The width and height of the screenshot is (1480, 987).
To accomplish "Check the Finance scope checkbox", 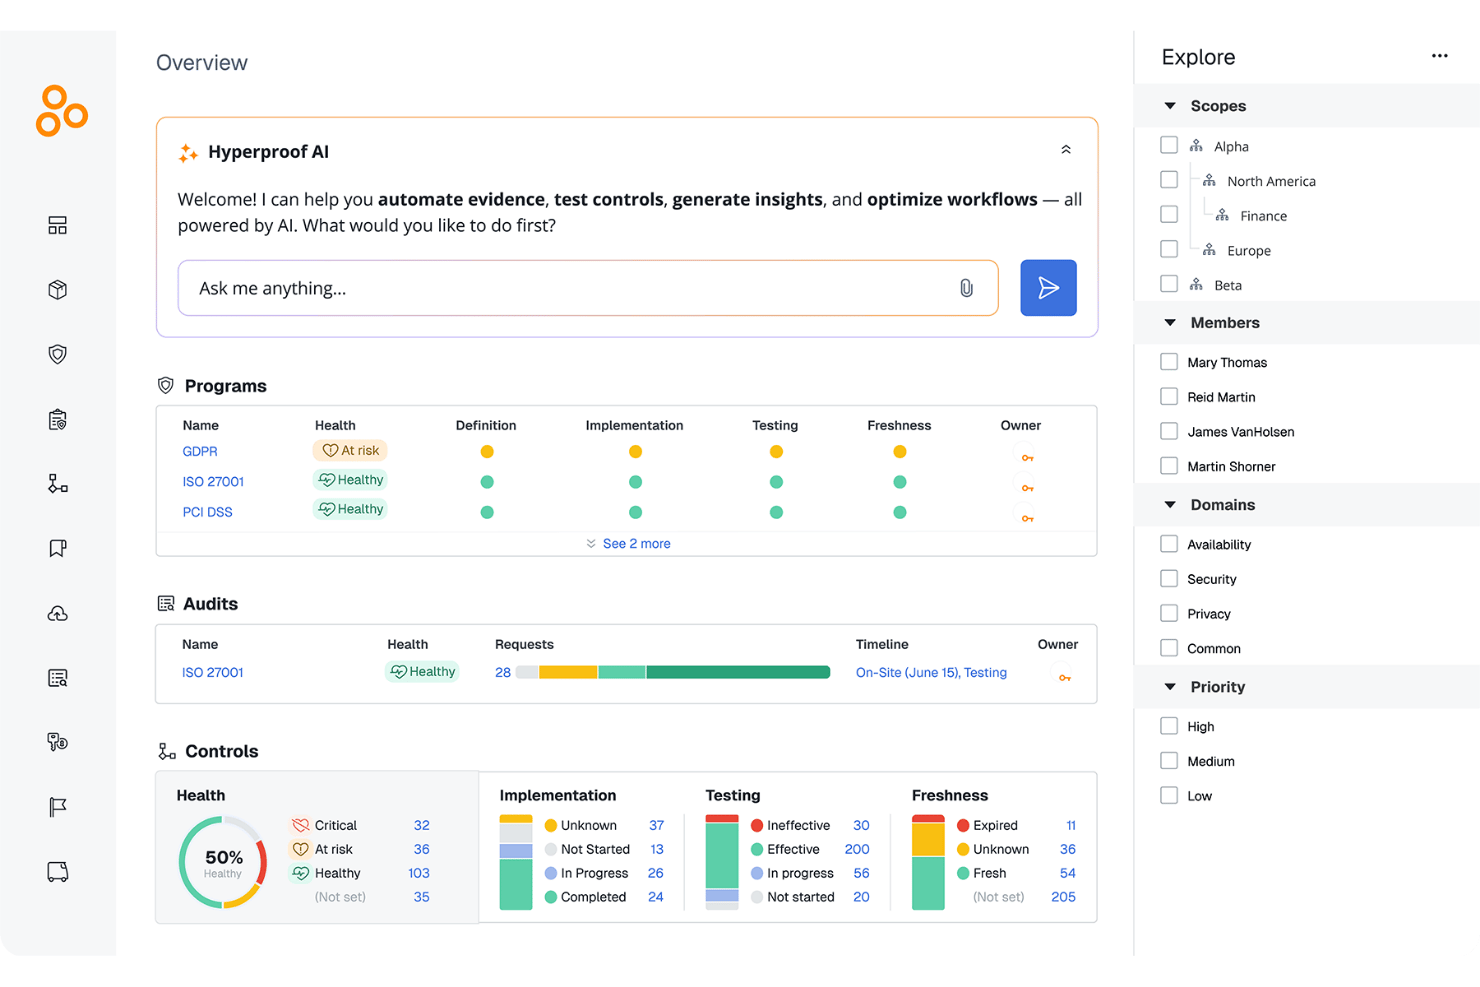I will pos(1169,214).
